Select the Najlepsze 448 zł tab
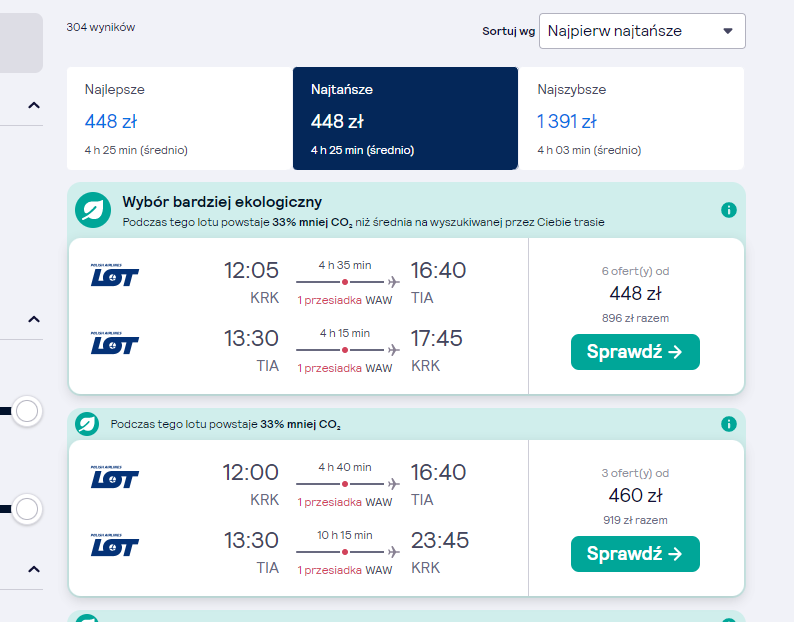The image size is (794, 622). [x=180, y=119]
